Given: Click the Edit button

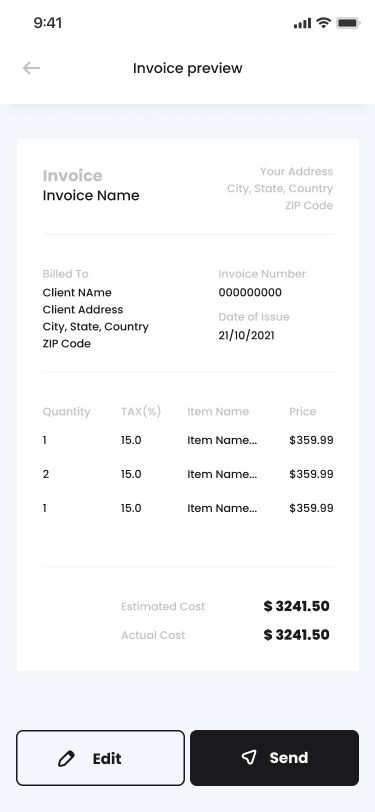Looking at the screenshot, I should point(100,758).
